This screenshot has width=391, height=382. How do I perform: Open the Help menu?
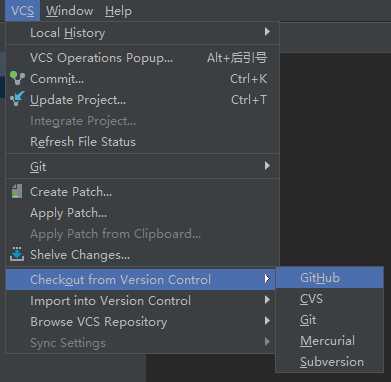[x=119, y=11]
